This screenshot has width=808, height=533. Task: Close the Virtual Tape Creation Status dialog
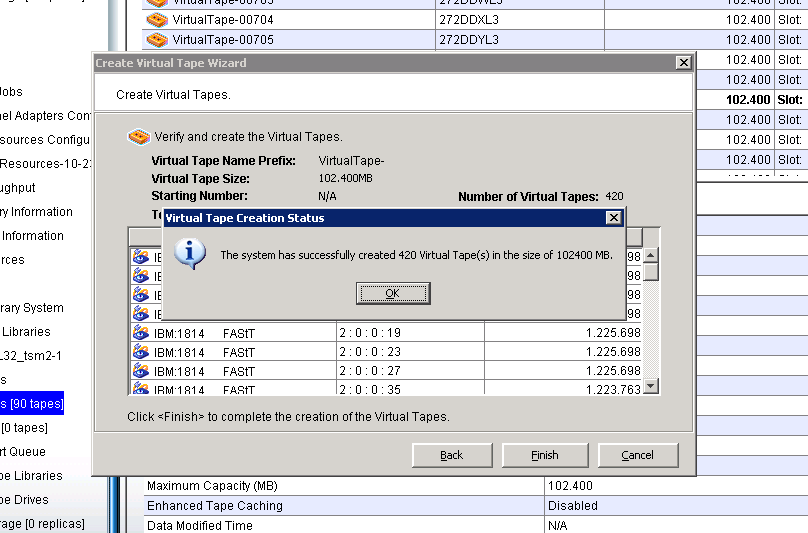(x=613, y=218)
